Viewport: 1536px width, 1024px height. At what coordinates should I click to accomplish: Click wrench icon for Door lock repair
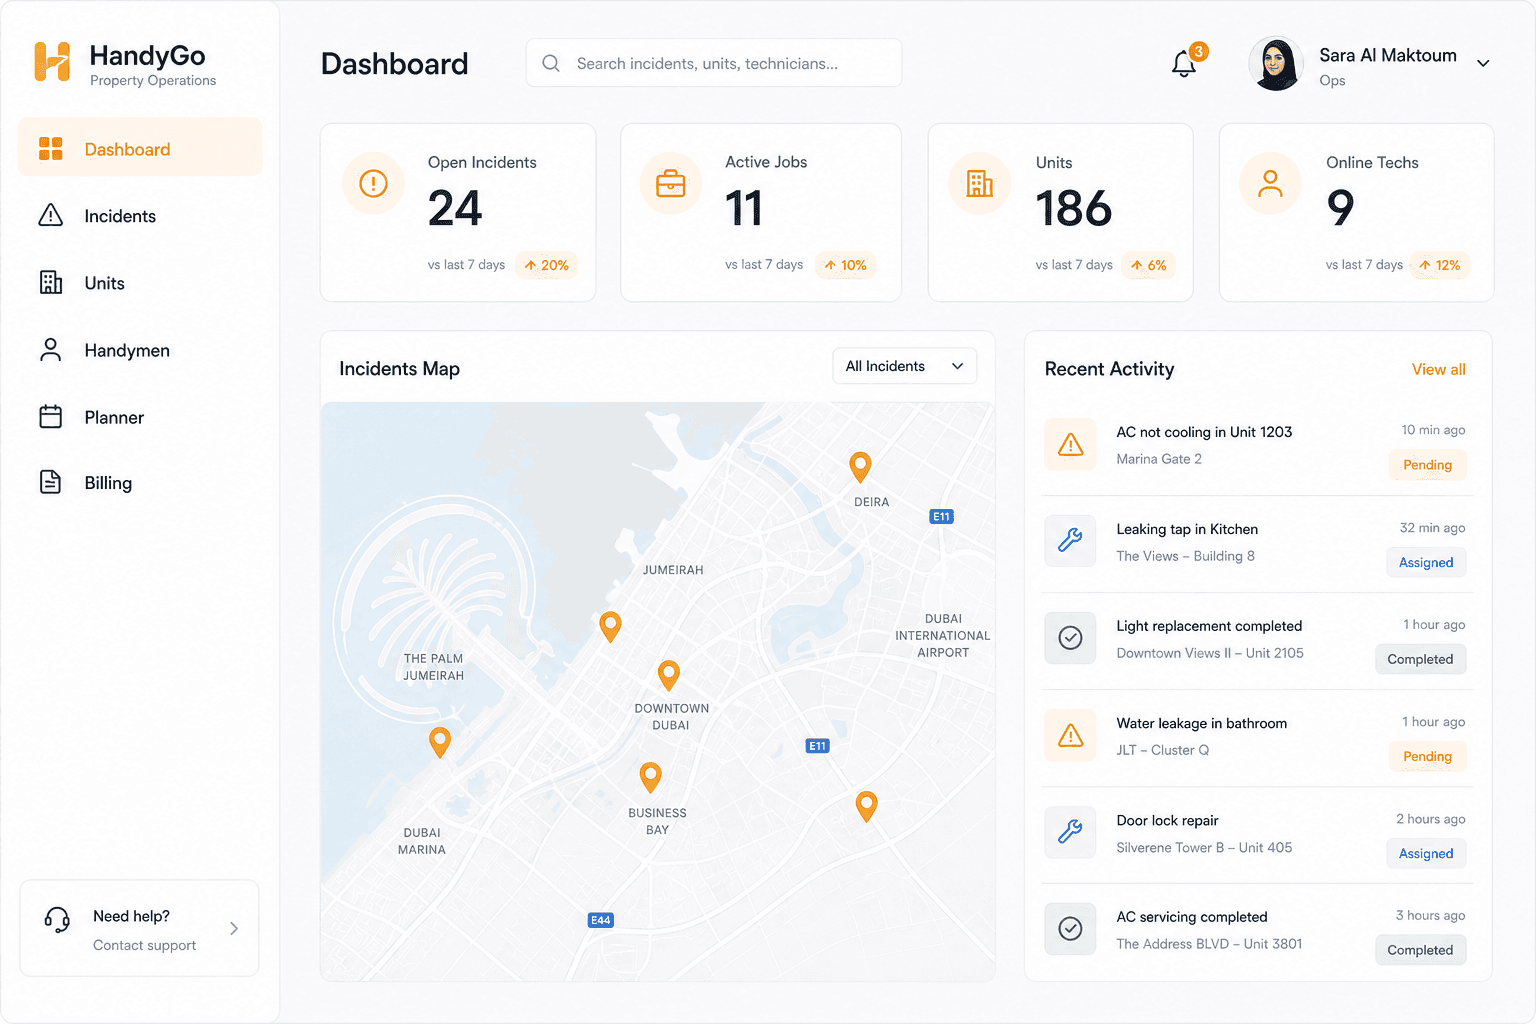tap(1070, 832)
